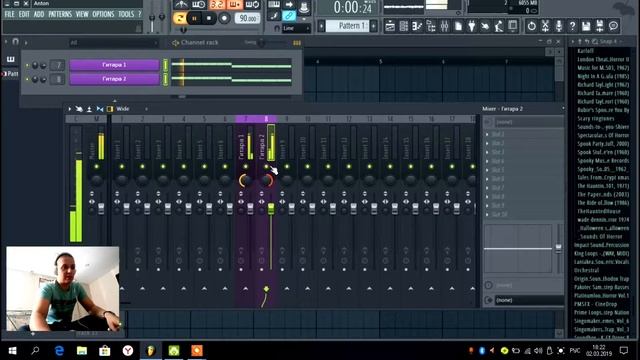Expand the Slot 1 effect arrow
Image resolution: width=640 pixels, height=360 pixels.
tap(487, 134)
